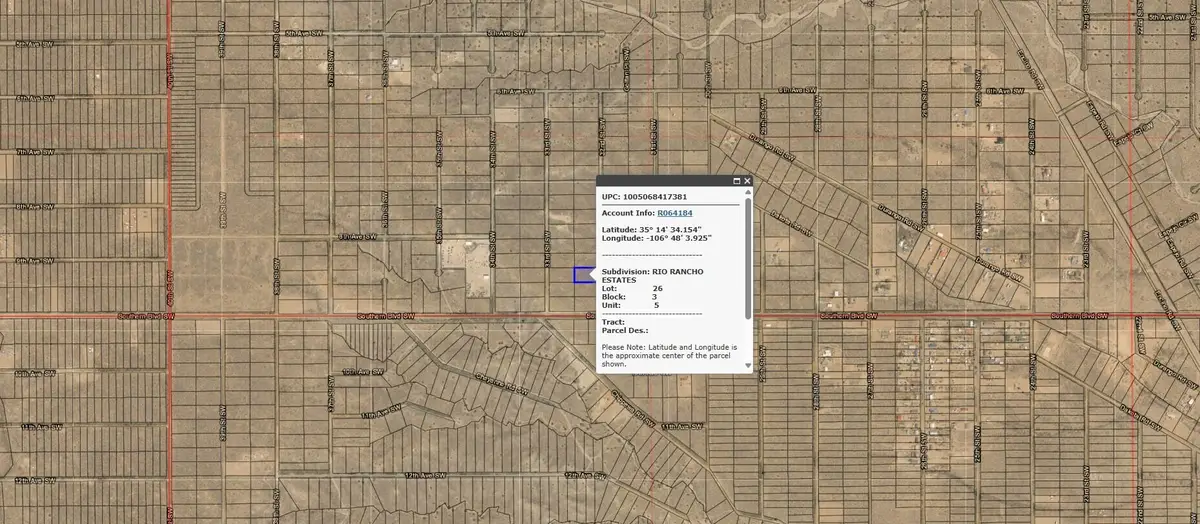The width and height of the screenshot is (1200, 524).
Task: Click the Parcel Des.: label
Action: (x=625, y=330)
